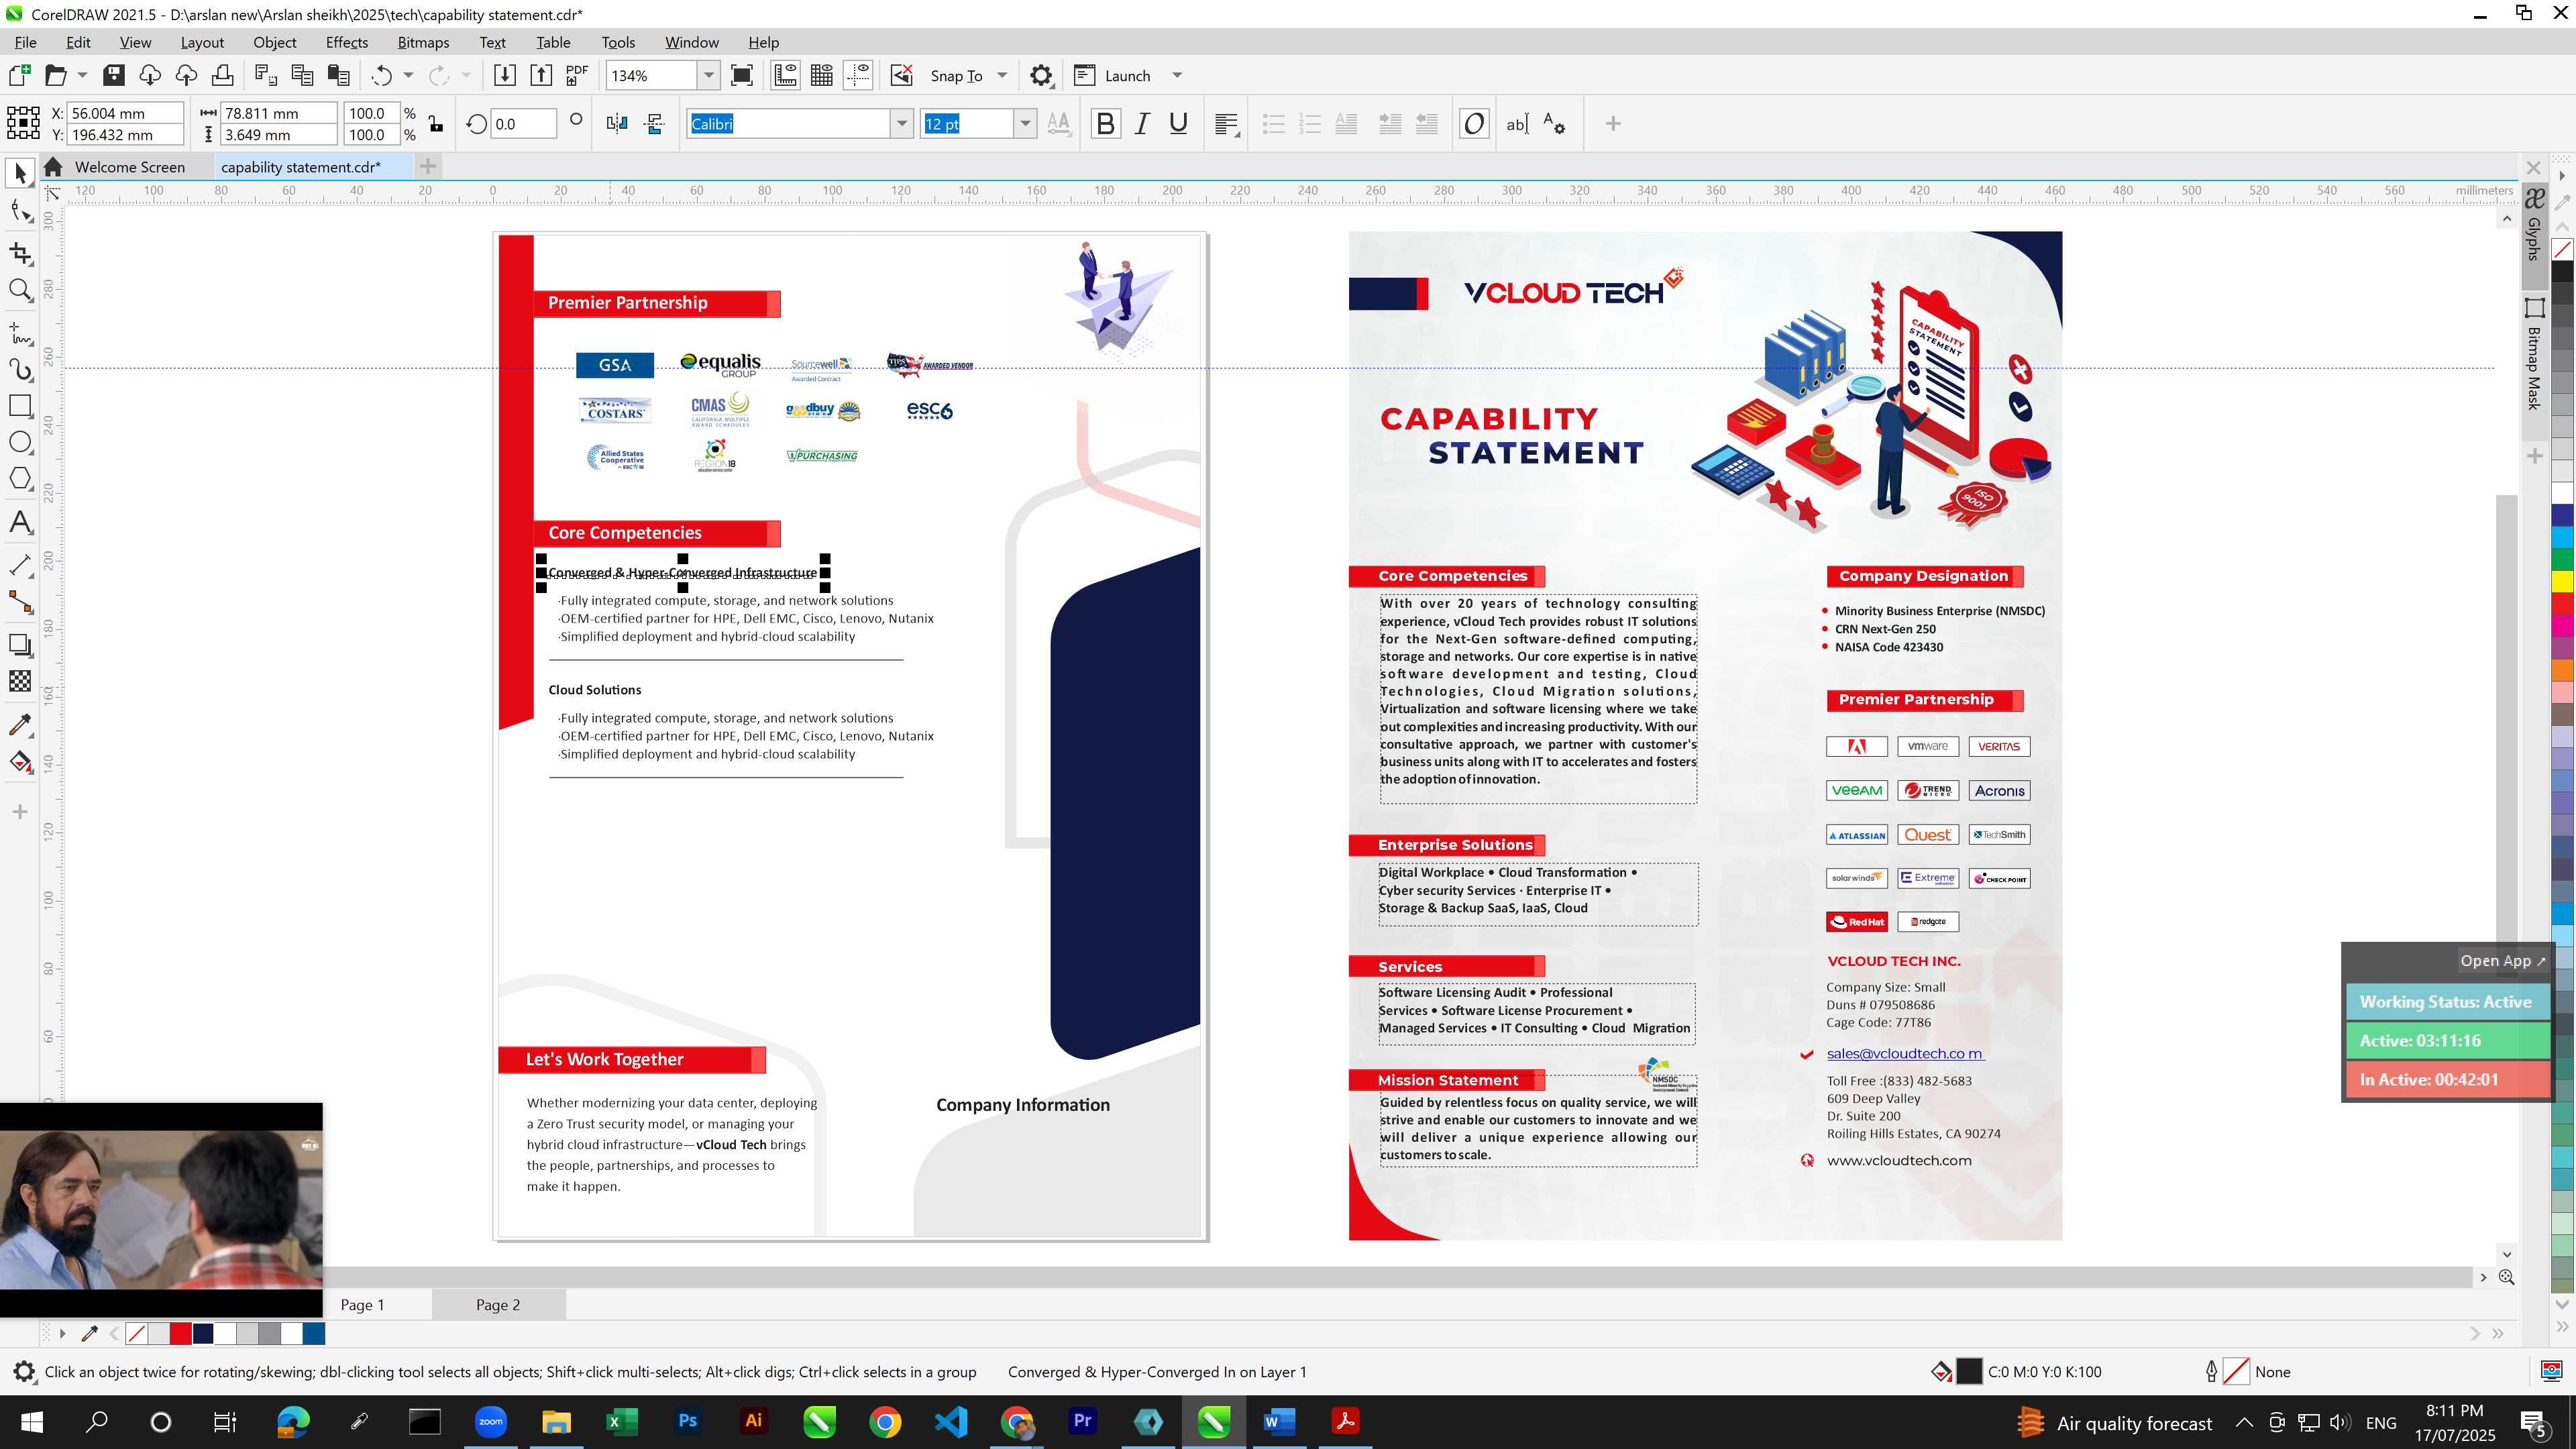The image size is (2576, 1449).
Task: Select the Shape tool
Action: point(20,210)
